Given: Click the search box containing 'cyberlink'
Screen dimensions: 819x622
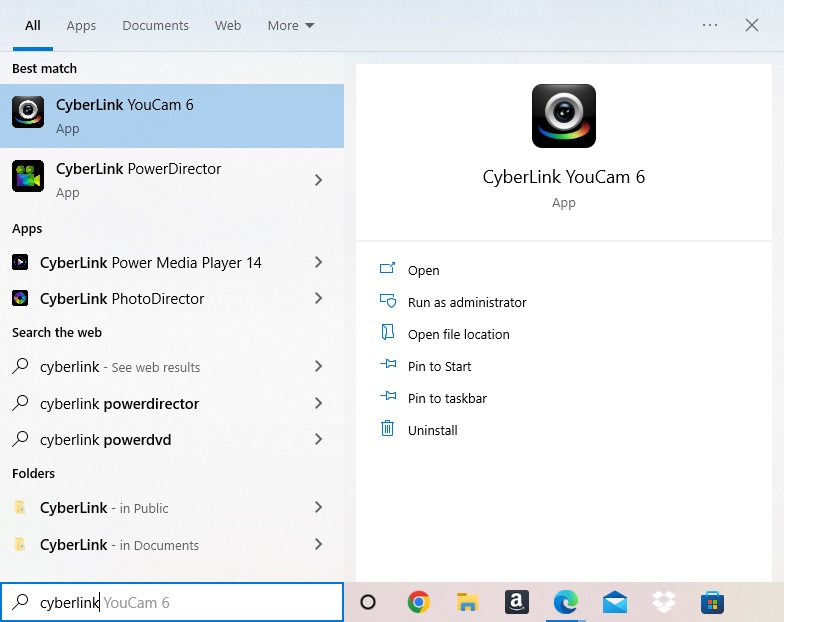Looking at the screenshot, I should (172, 602).
